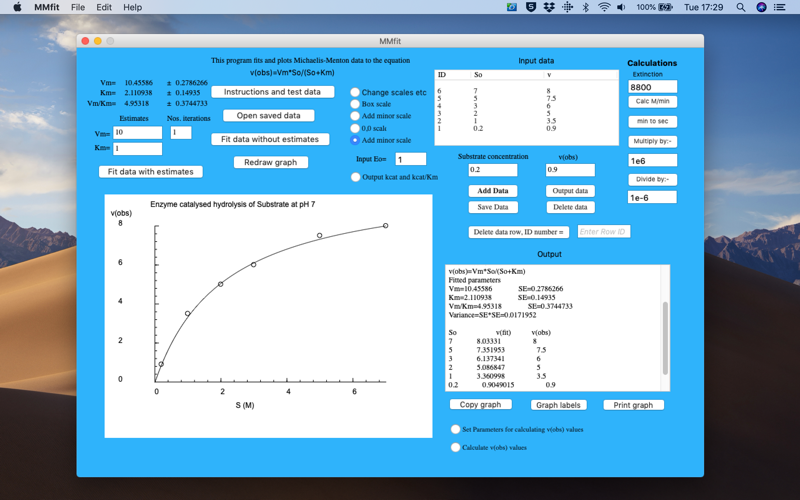
Task: Click the Multiply by:- button
Action: point(653,141)
